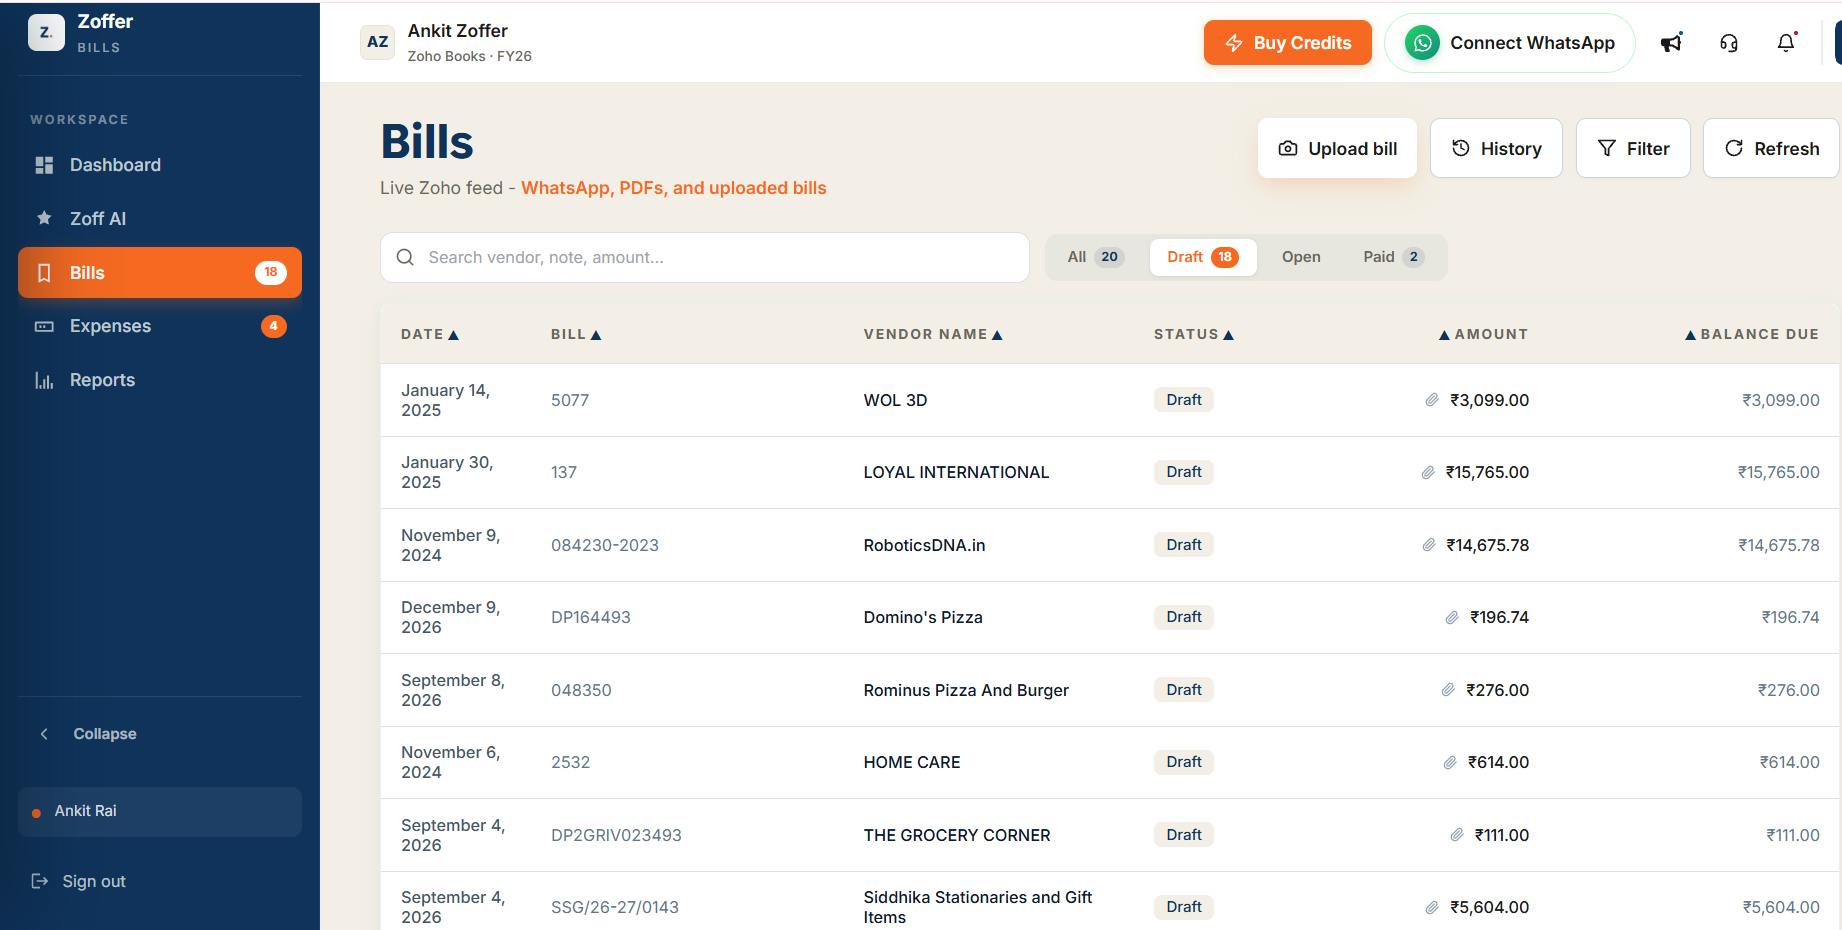The height and width of the screenshot is (930, 1842).
Task: Click the AZ organization avatar
Action: pyautogui.click(x=377, y=42)
